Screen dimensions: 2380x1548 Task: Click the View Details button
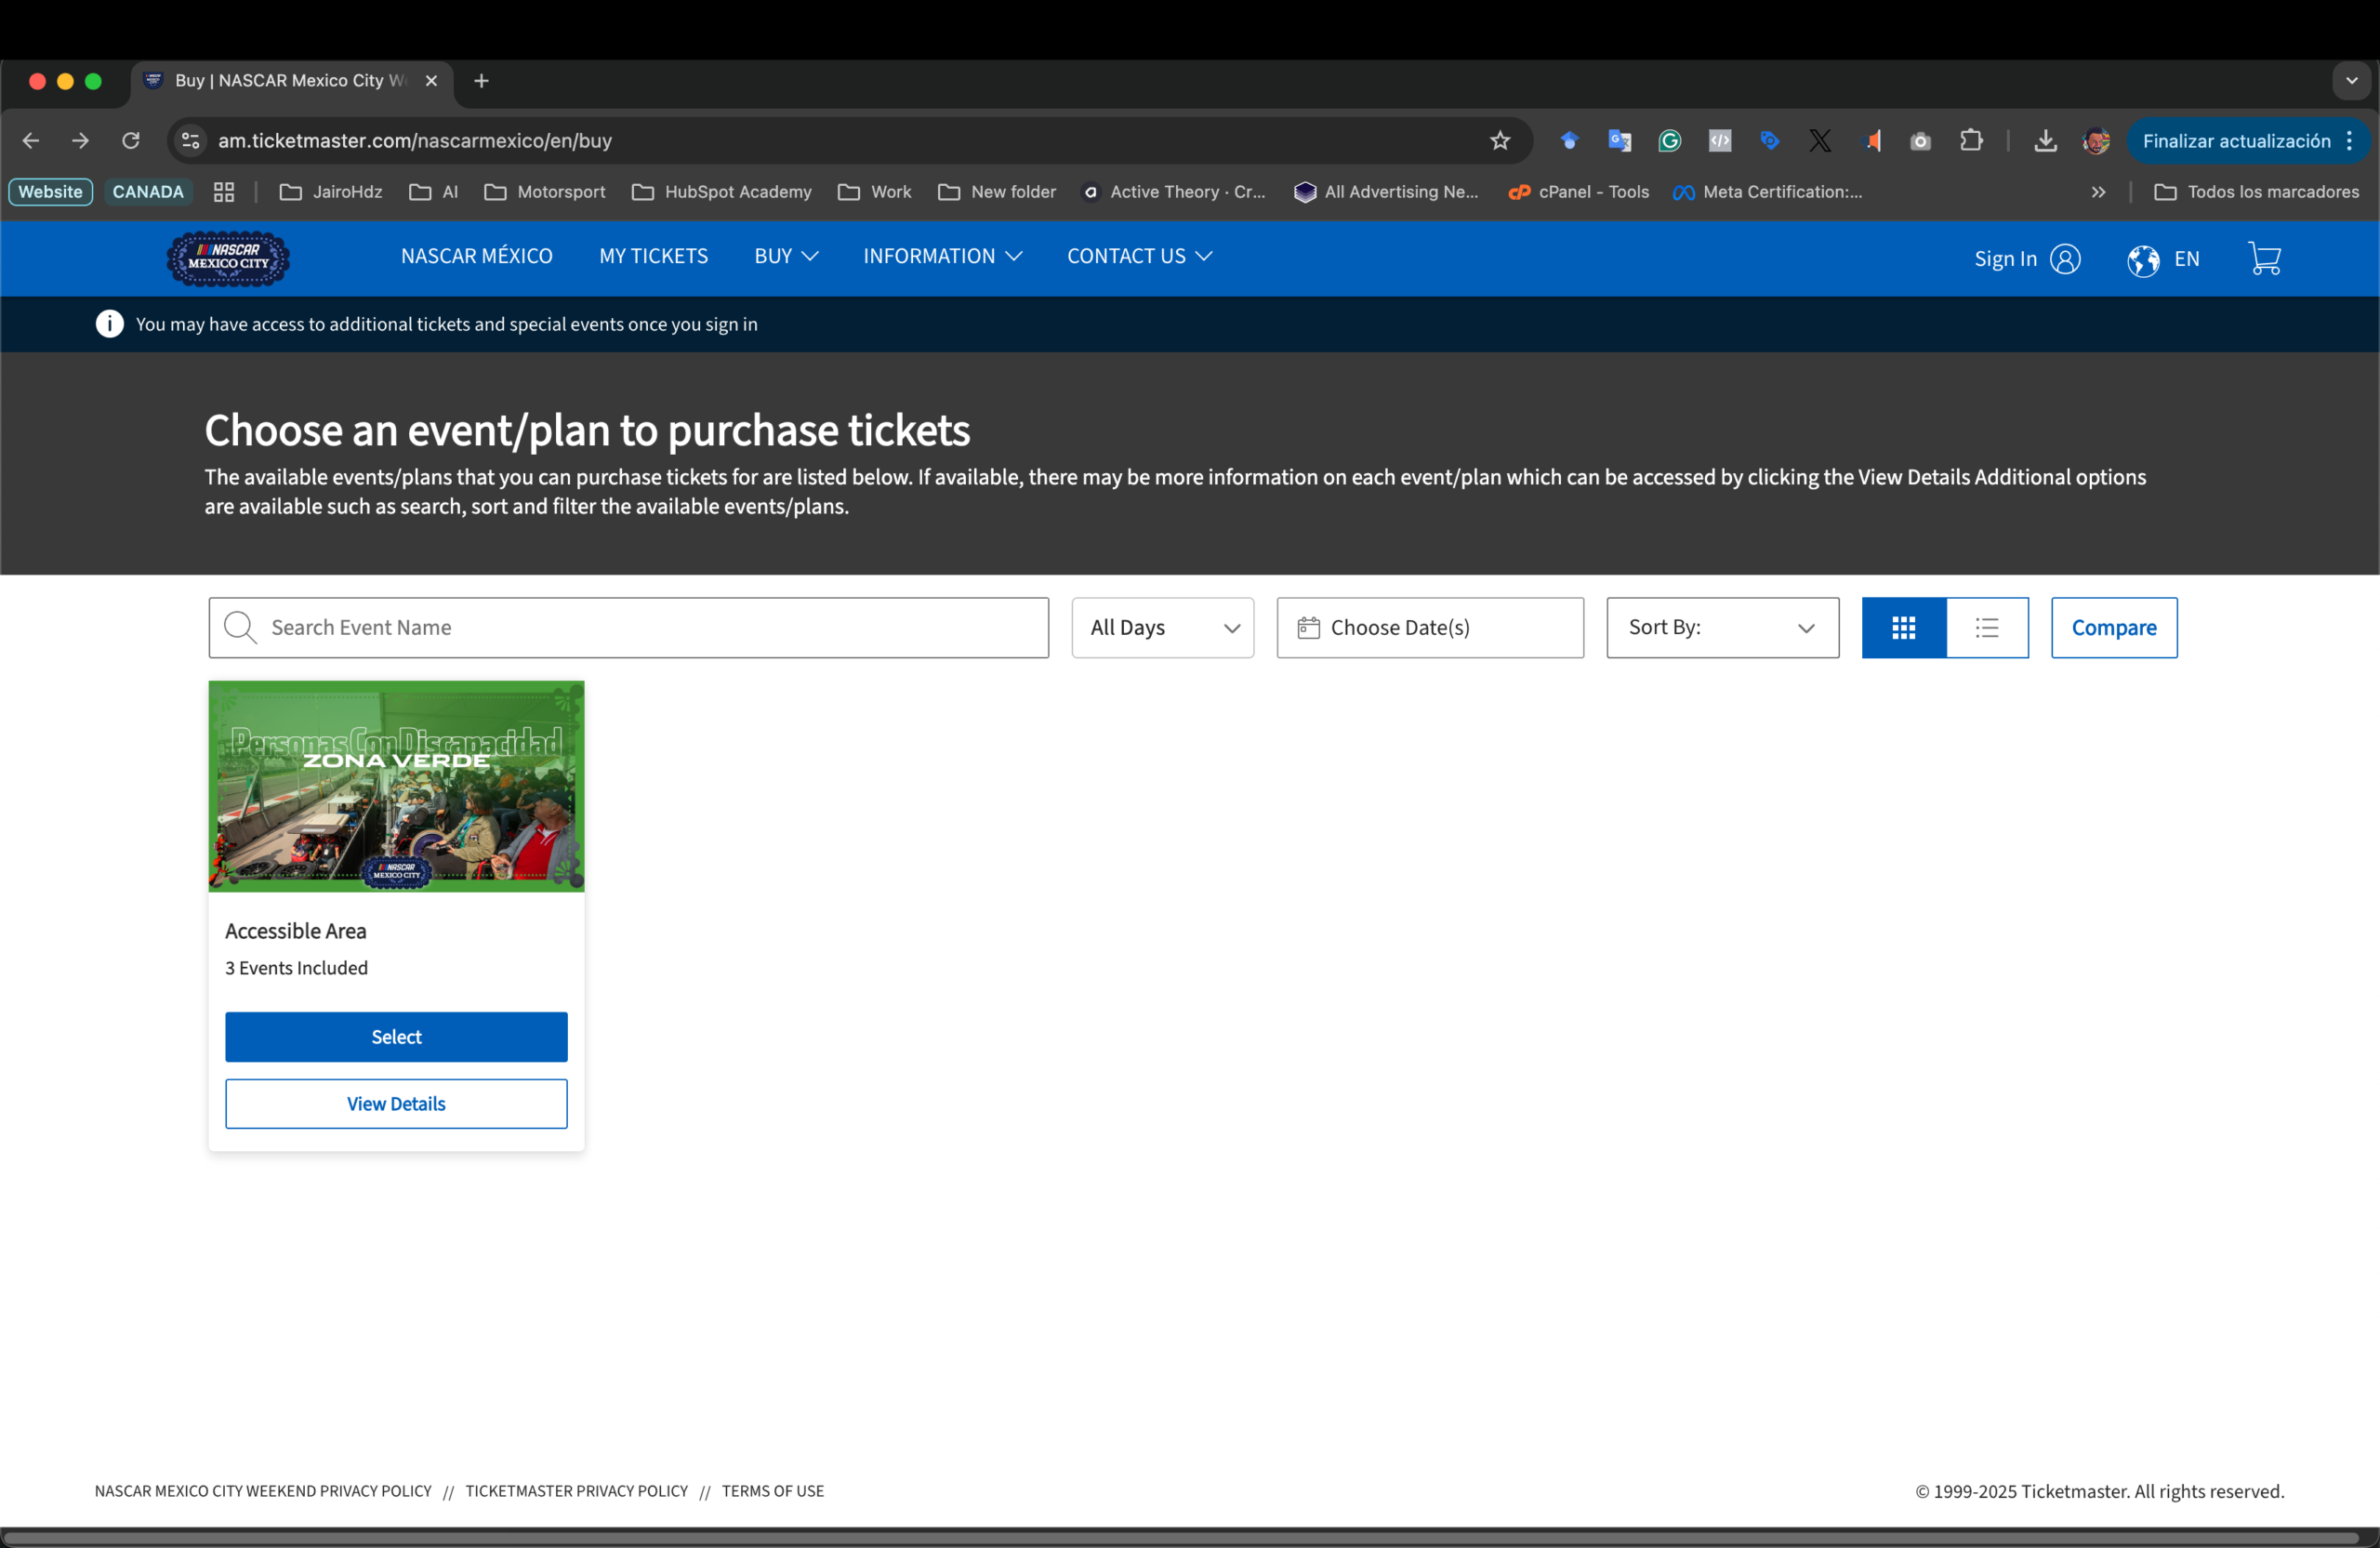(x=396, y=1104)
